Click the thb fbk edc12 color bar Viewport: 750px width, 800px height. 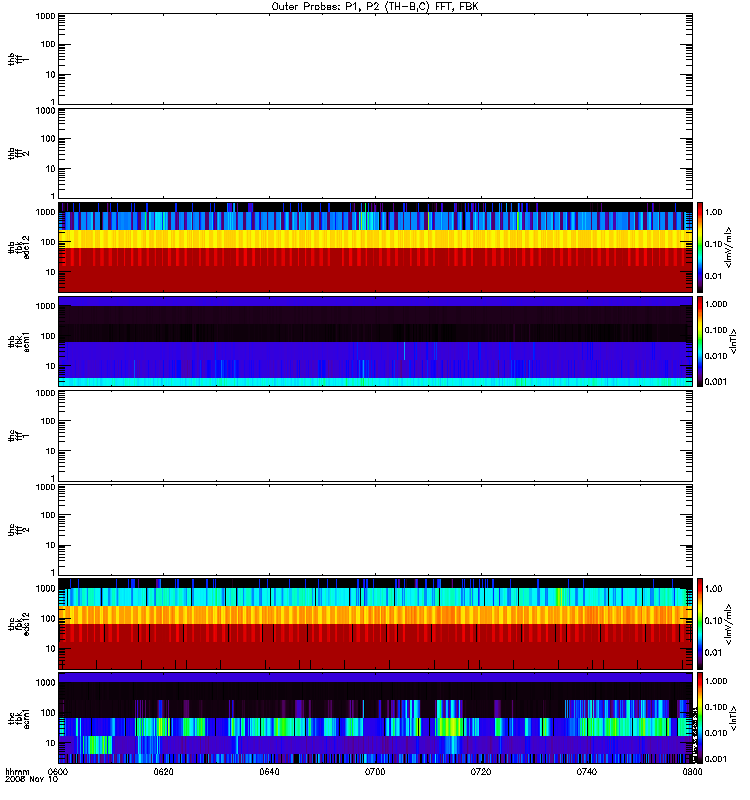pyautogui.click(x=700, y=247)
